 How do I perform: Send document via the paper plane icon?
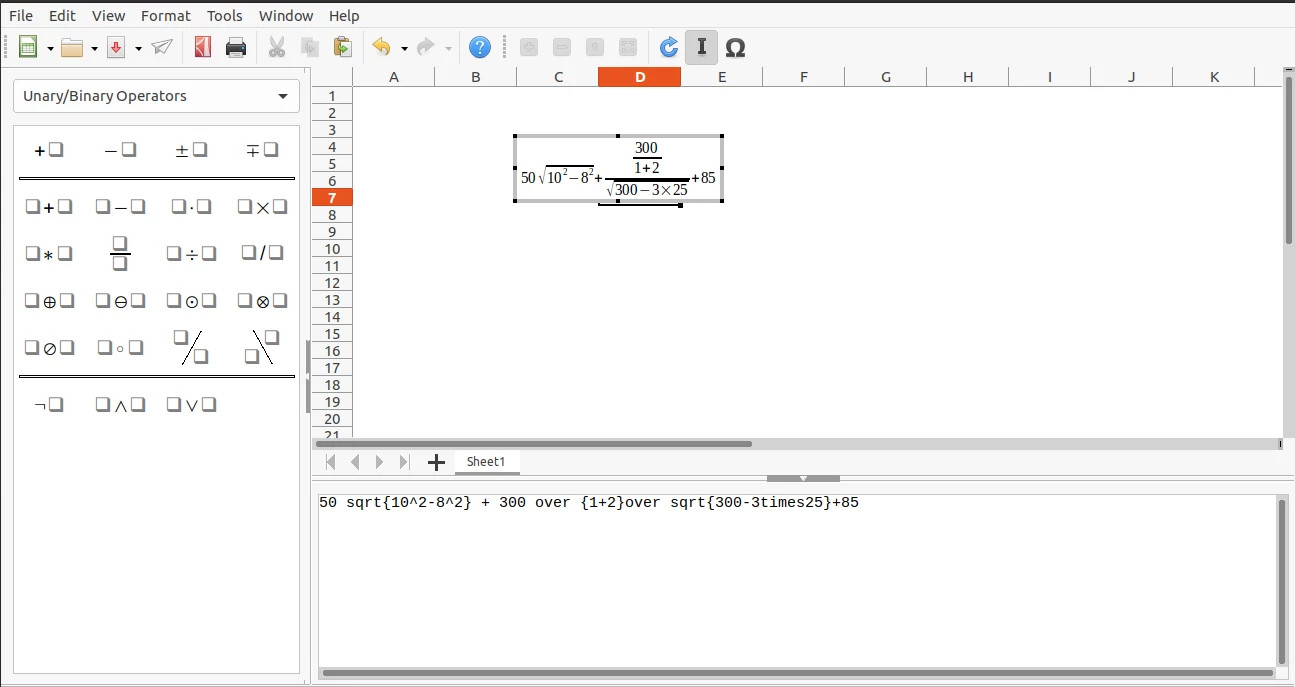(162, 47)
